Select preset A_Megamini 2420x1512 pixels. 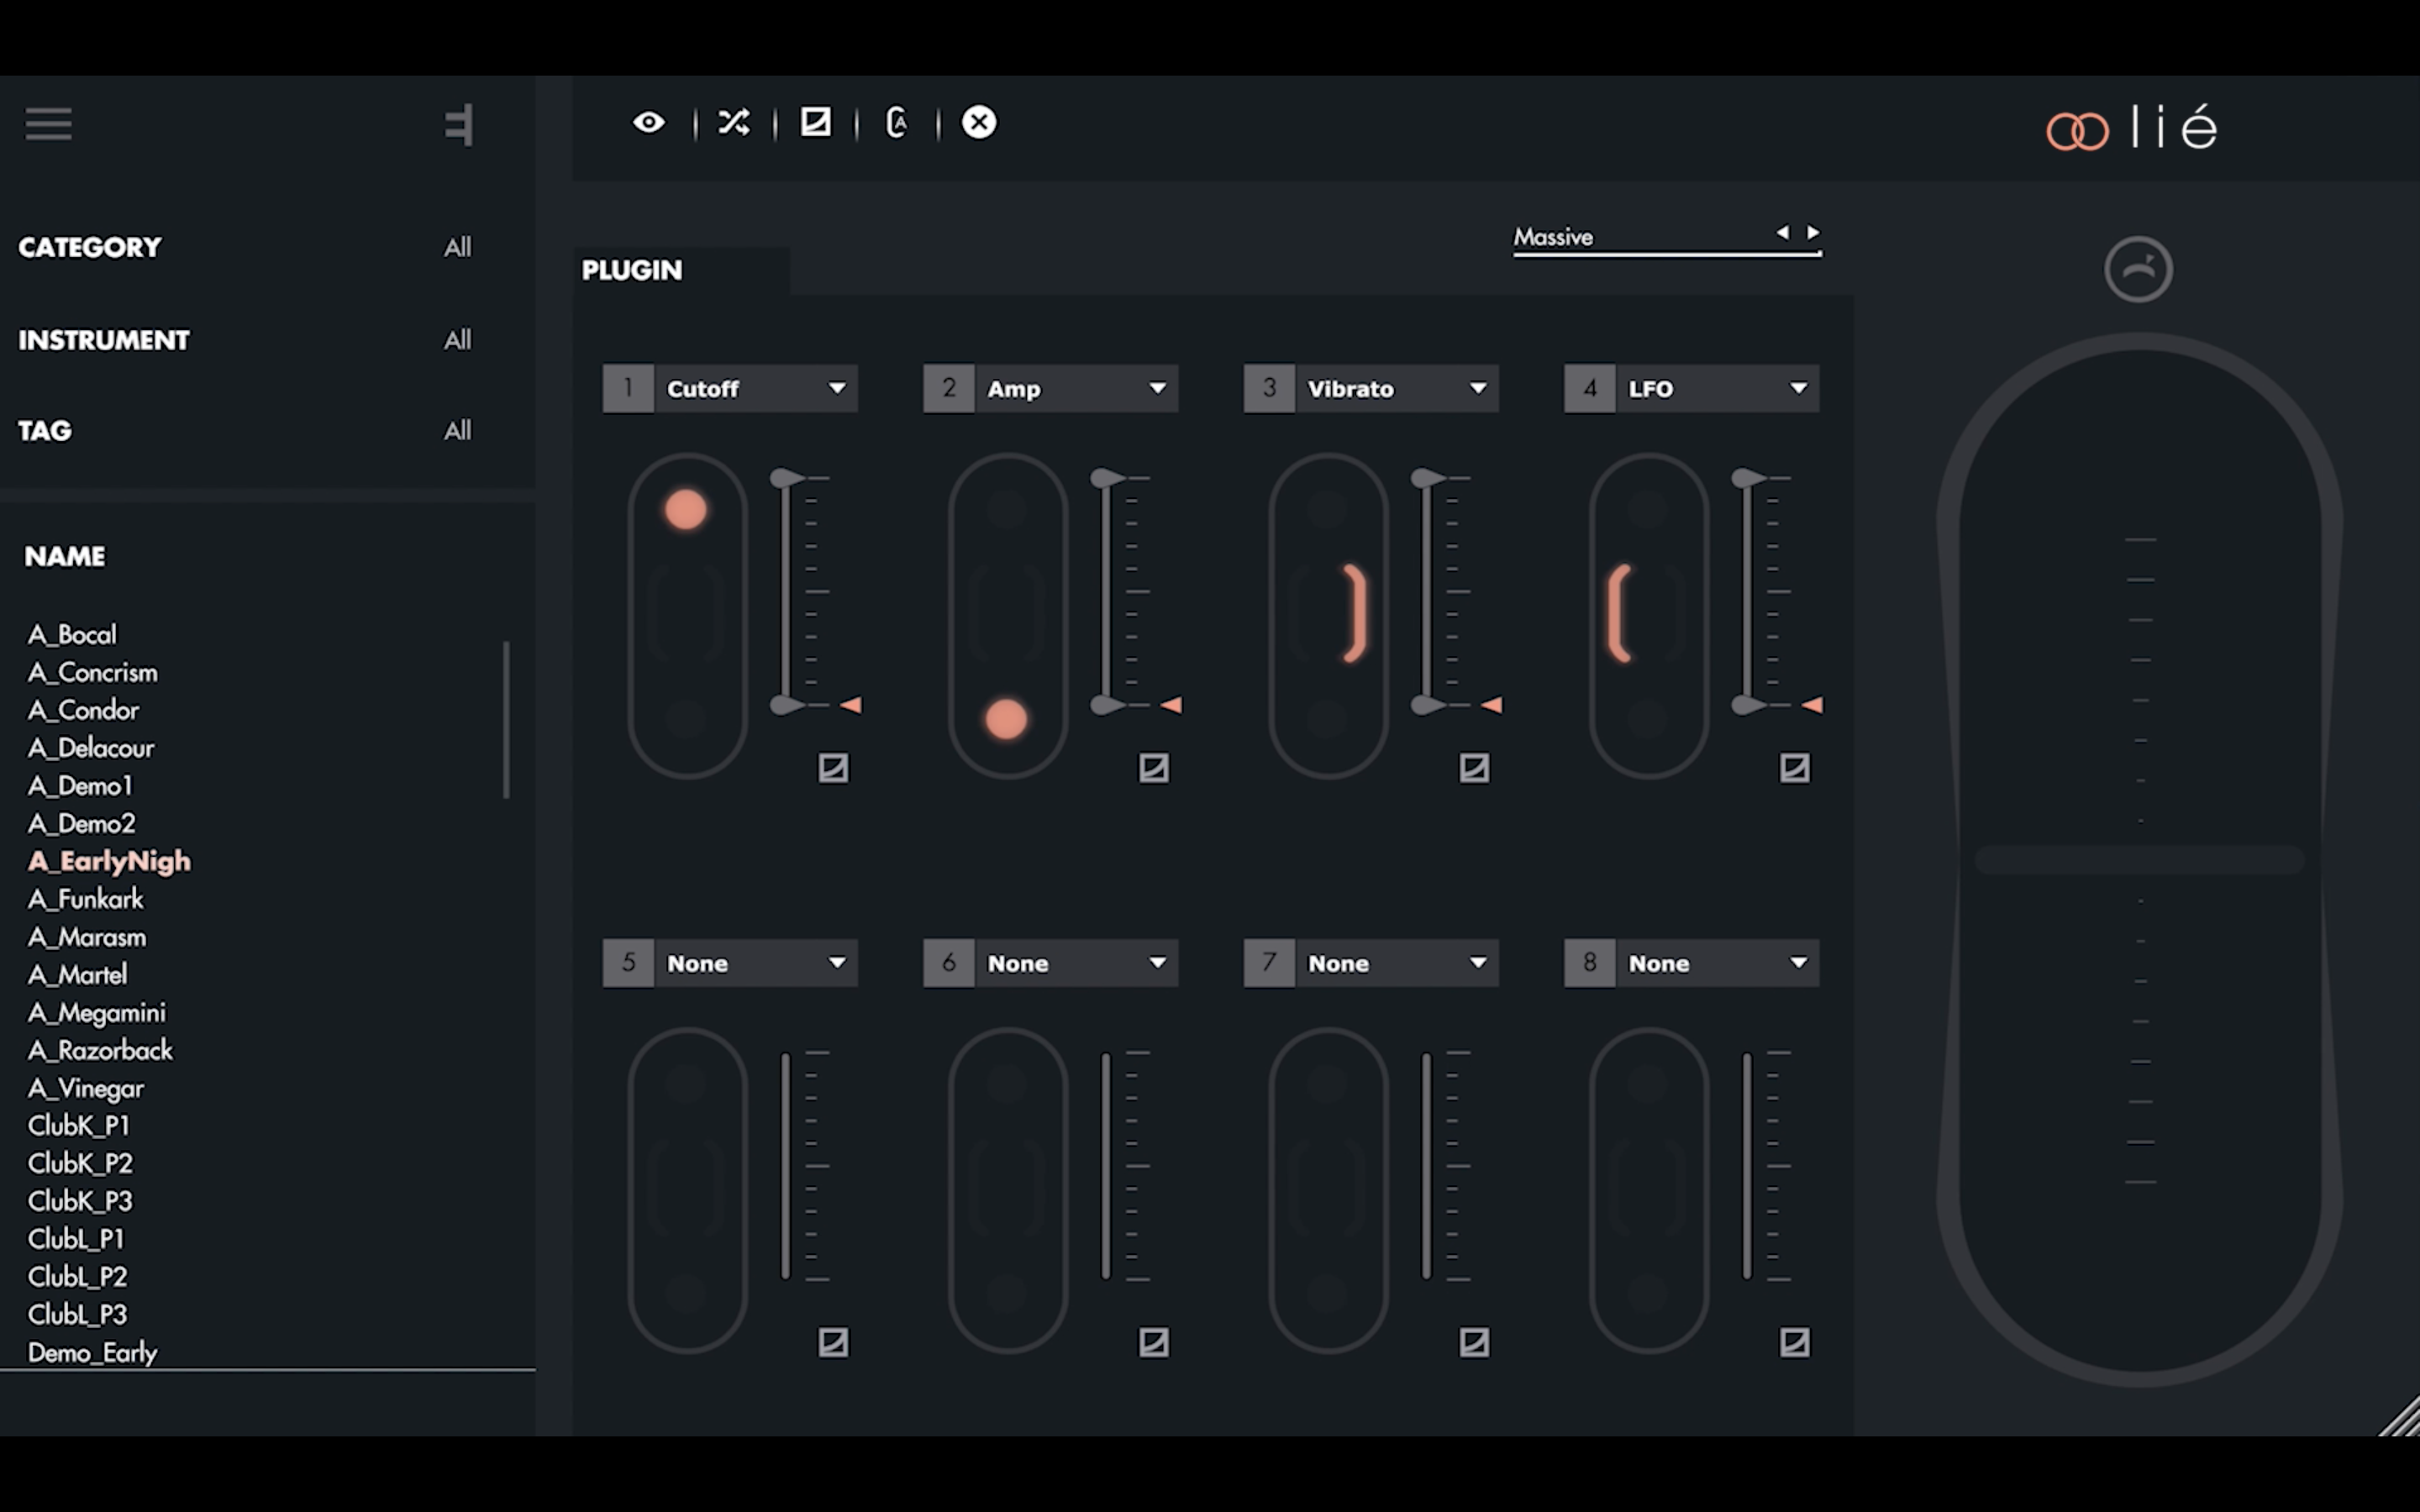97,1013
